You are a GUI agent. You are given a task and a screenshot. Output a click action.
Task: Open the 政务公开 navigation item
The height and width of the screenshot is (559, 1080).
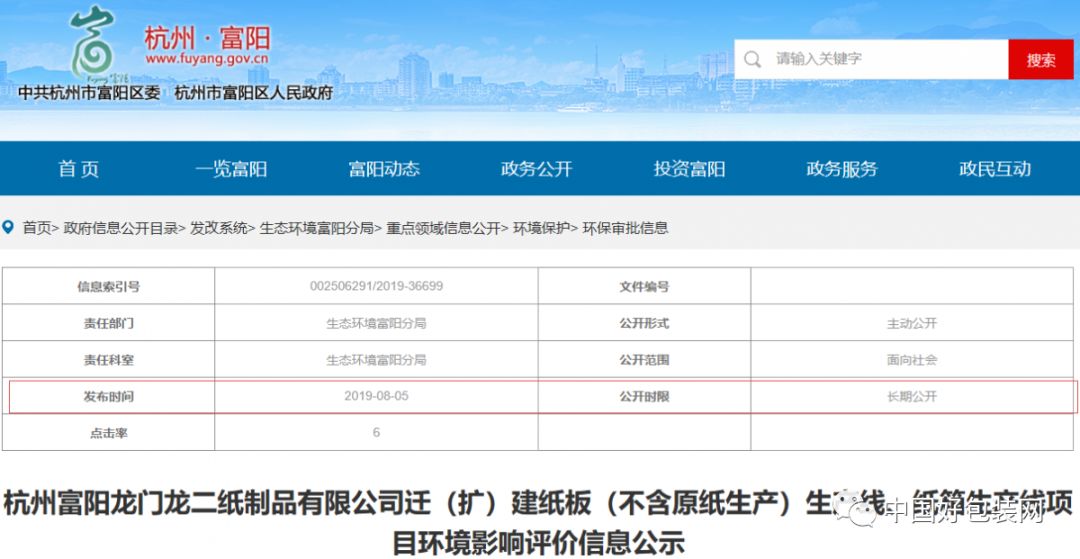tap(537, 169)
